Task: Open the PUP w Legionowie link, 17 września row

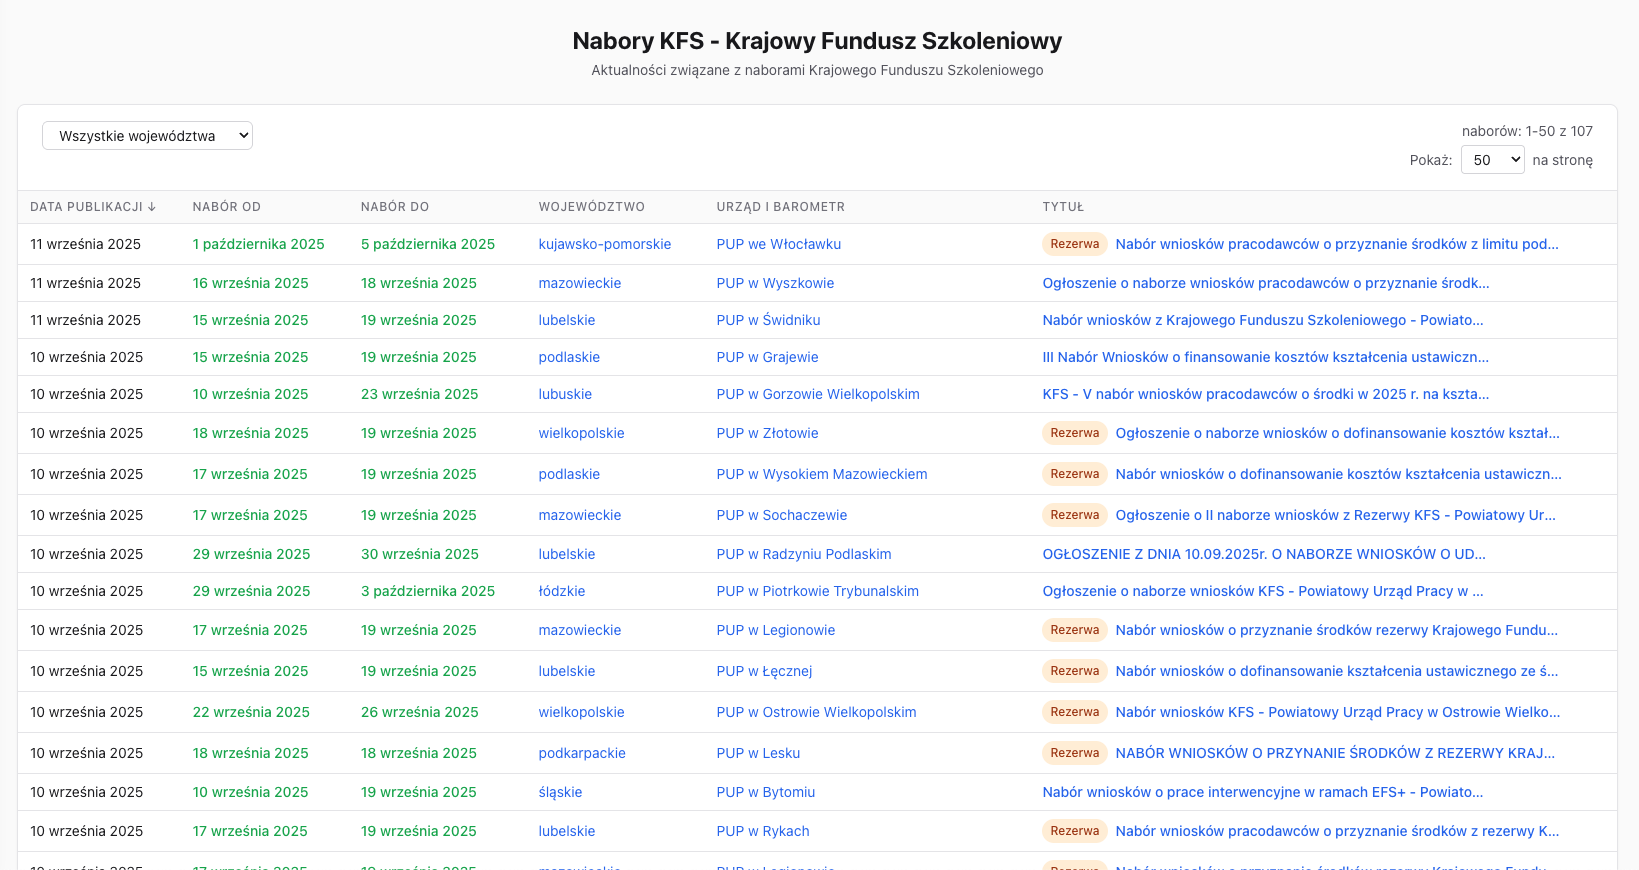Action: point(776,630)
